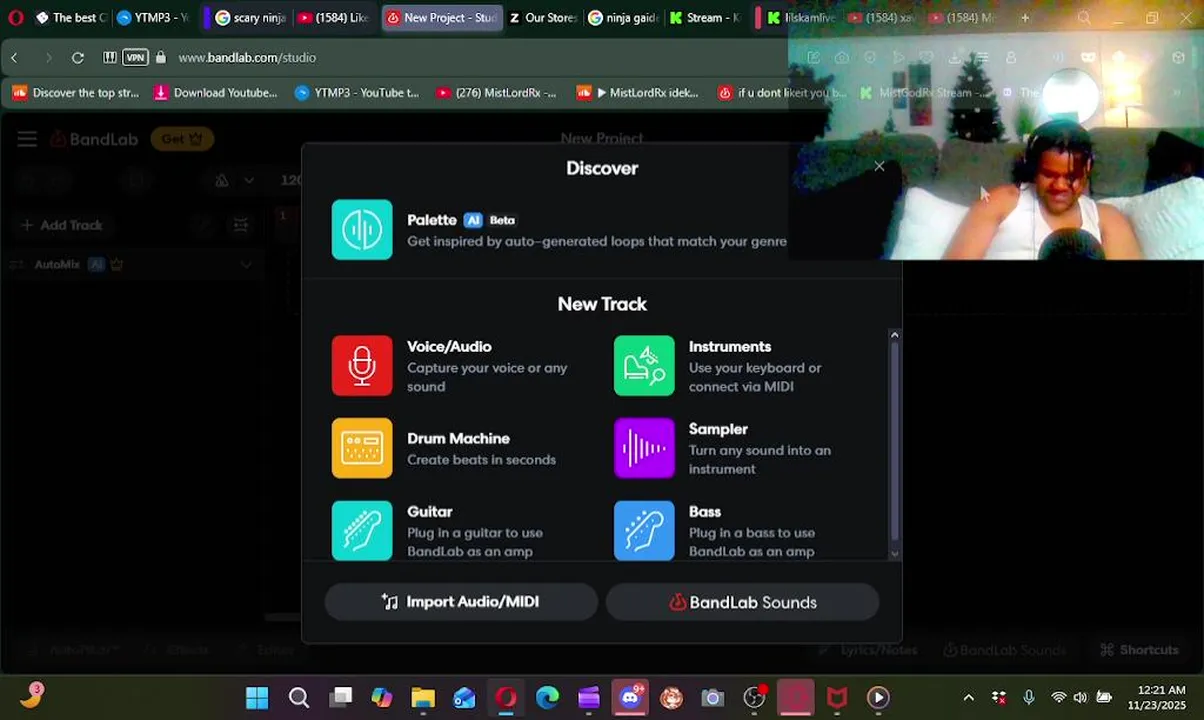Image resolution: width=1204 pixels, height=720 pixels.
Task: Open Wi-Fi settings in system tray
Action: (1058, 698)
